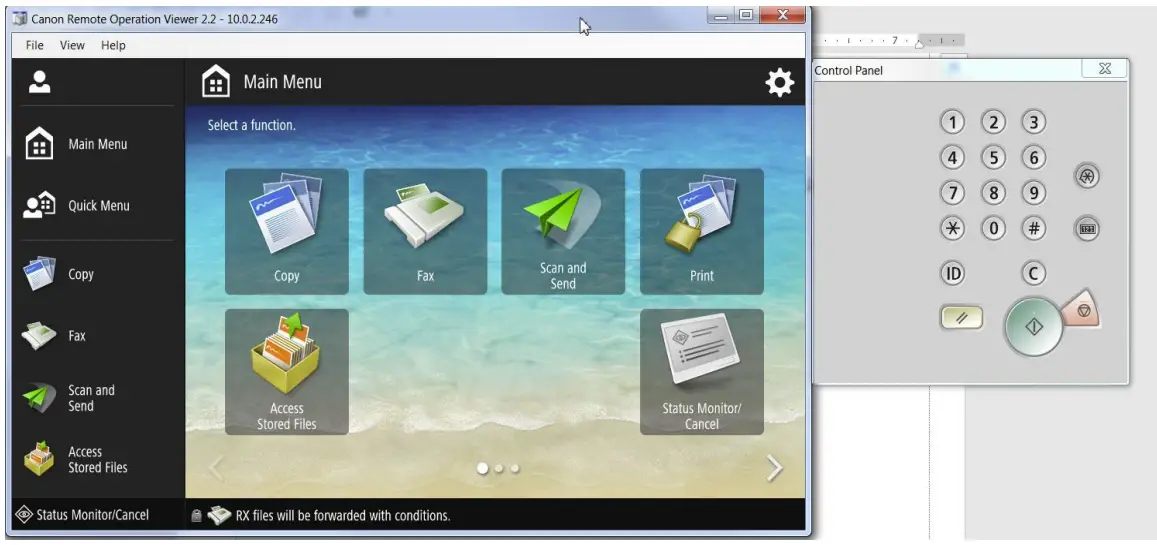Image resolution: width=1157 pixels, height=545 pixels.
Task: Click keypad button 4 on Control Panel
Action: tap(953, 158)
